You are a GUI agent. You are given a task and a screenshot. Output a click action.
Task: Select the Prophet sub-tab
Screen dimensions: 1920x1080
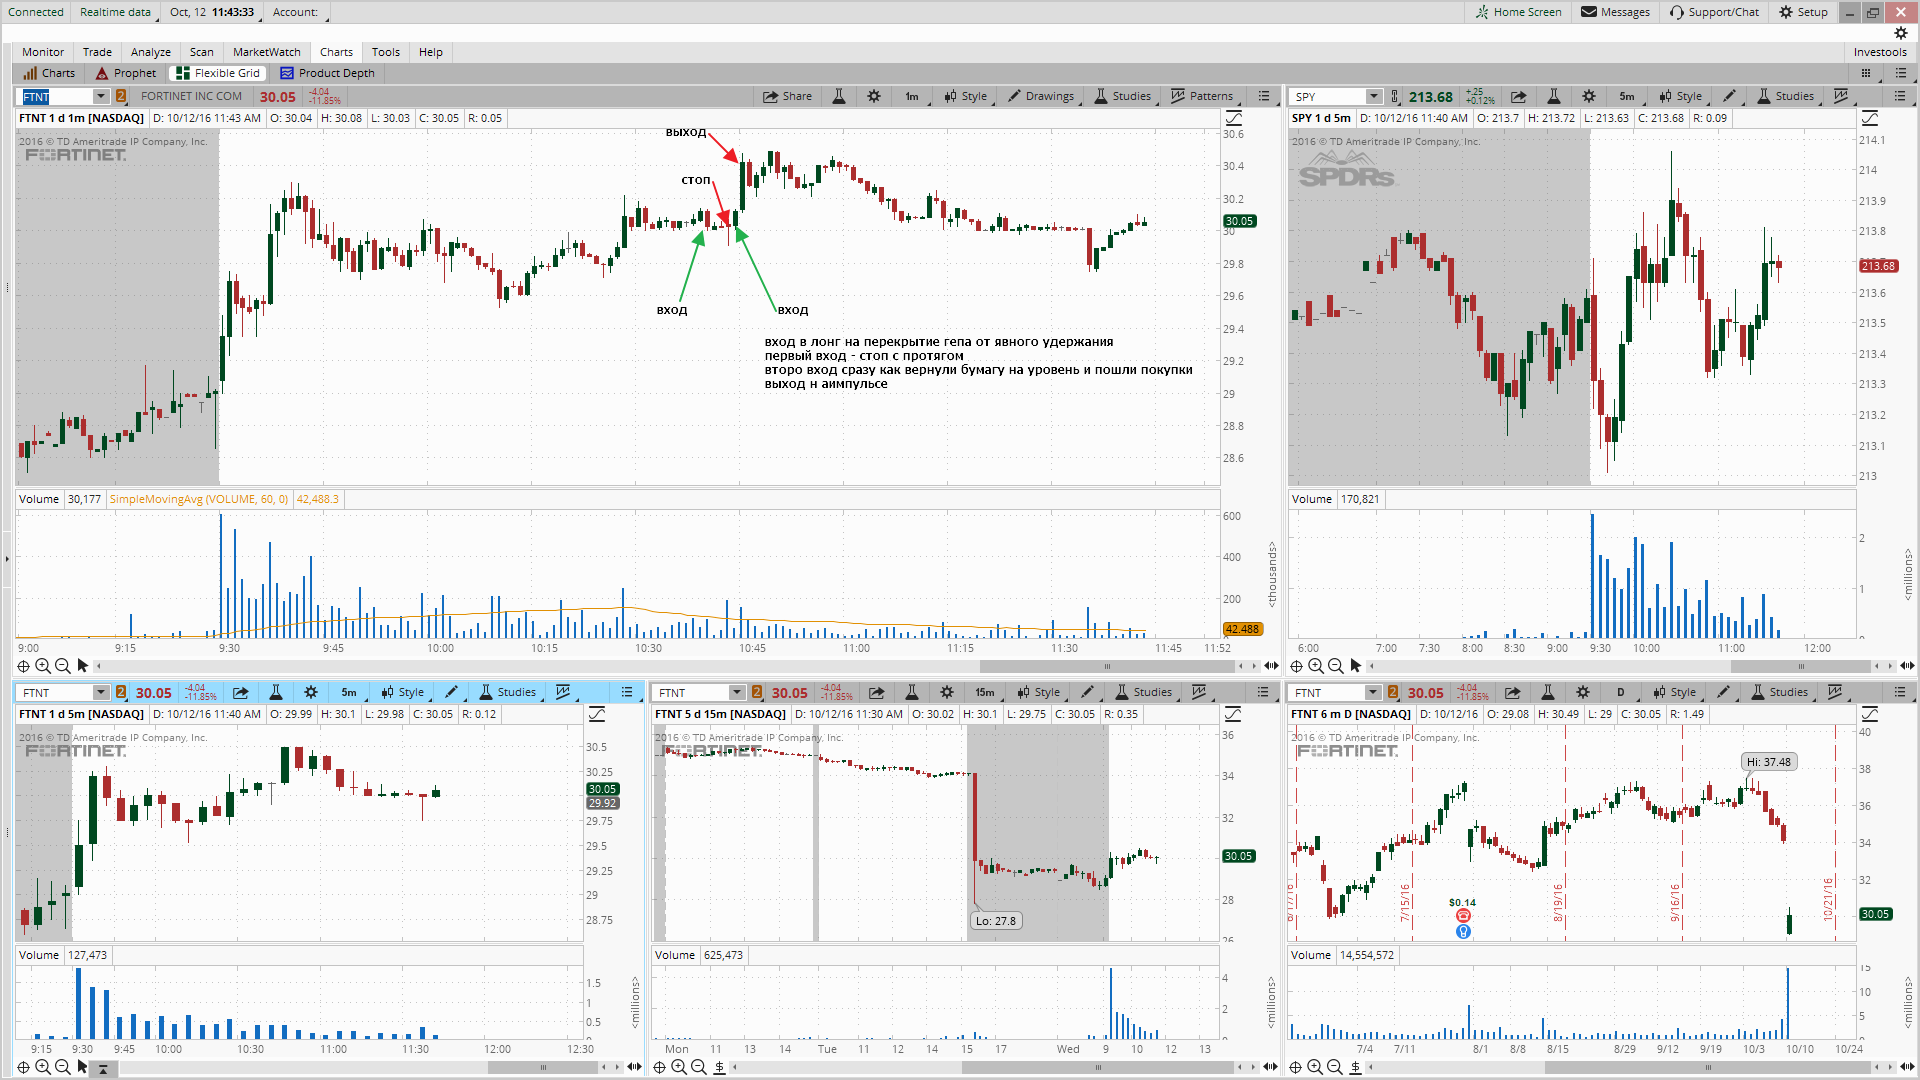click(x=127, y=73)
